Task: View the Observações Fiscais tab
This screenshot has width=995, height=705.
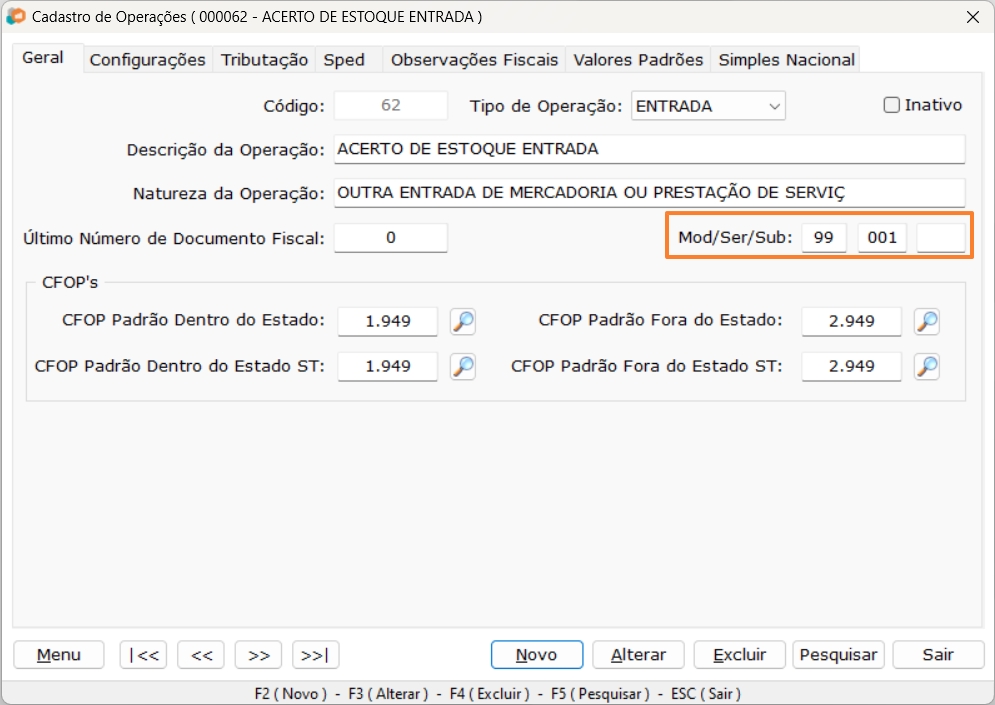Action: click(474, 59)
